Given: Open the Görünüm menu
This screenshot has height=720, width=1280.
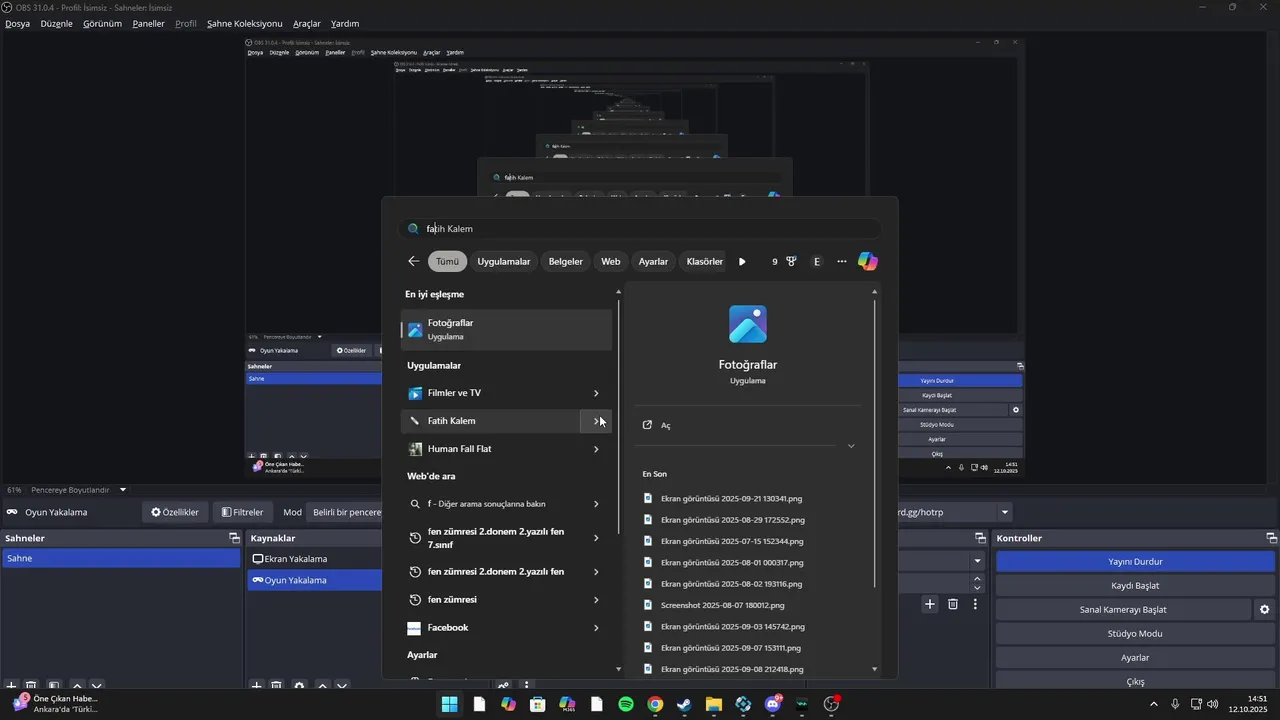Looking at the screenshot, I should 102,23.
